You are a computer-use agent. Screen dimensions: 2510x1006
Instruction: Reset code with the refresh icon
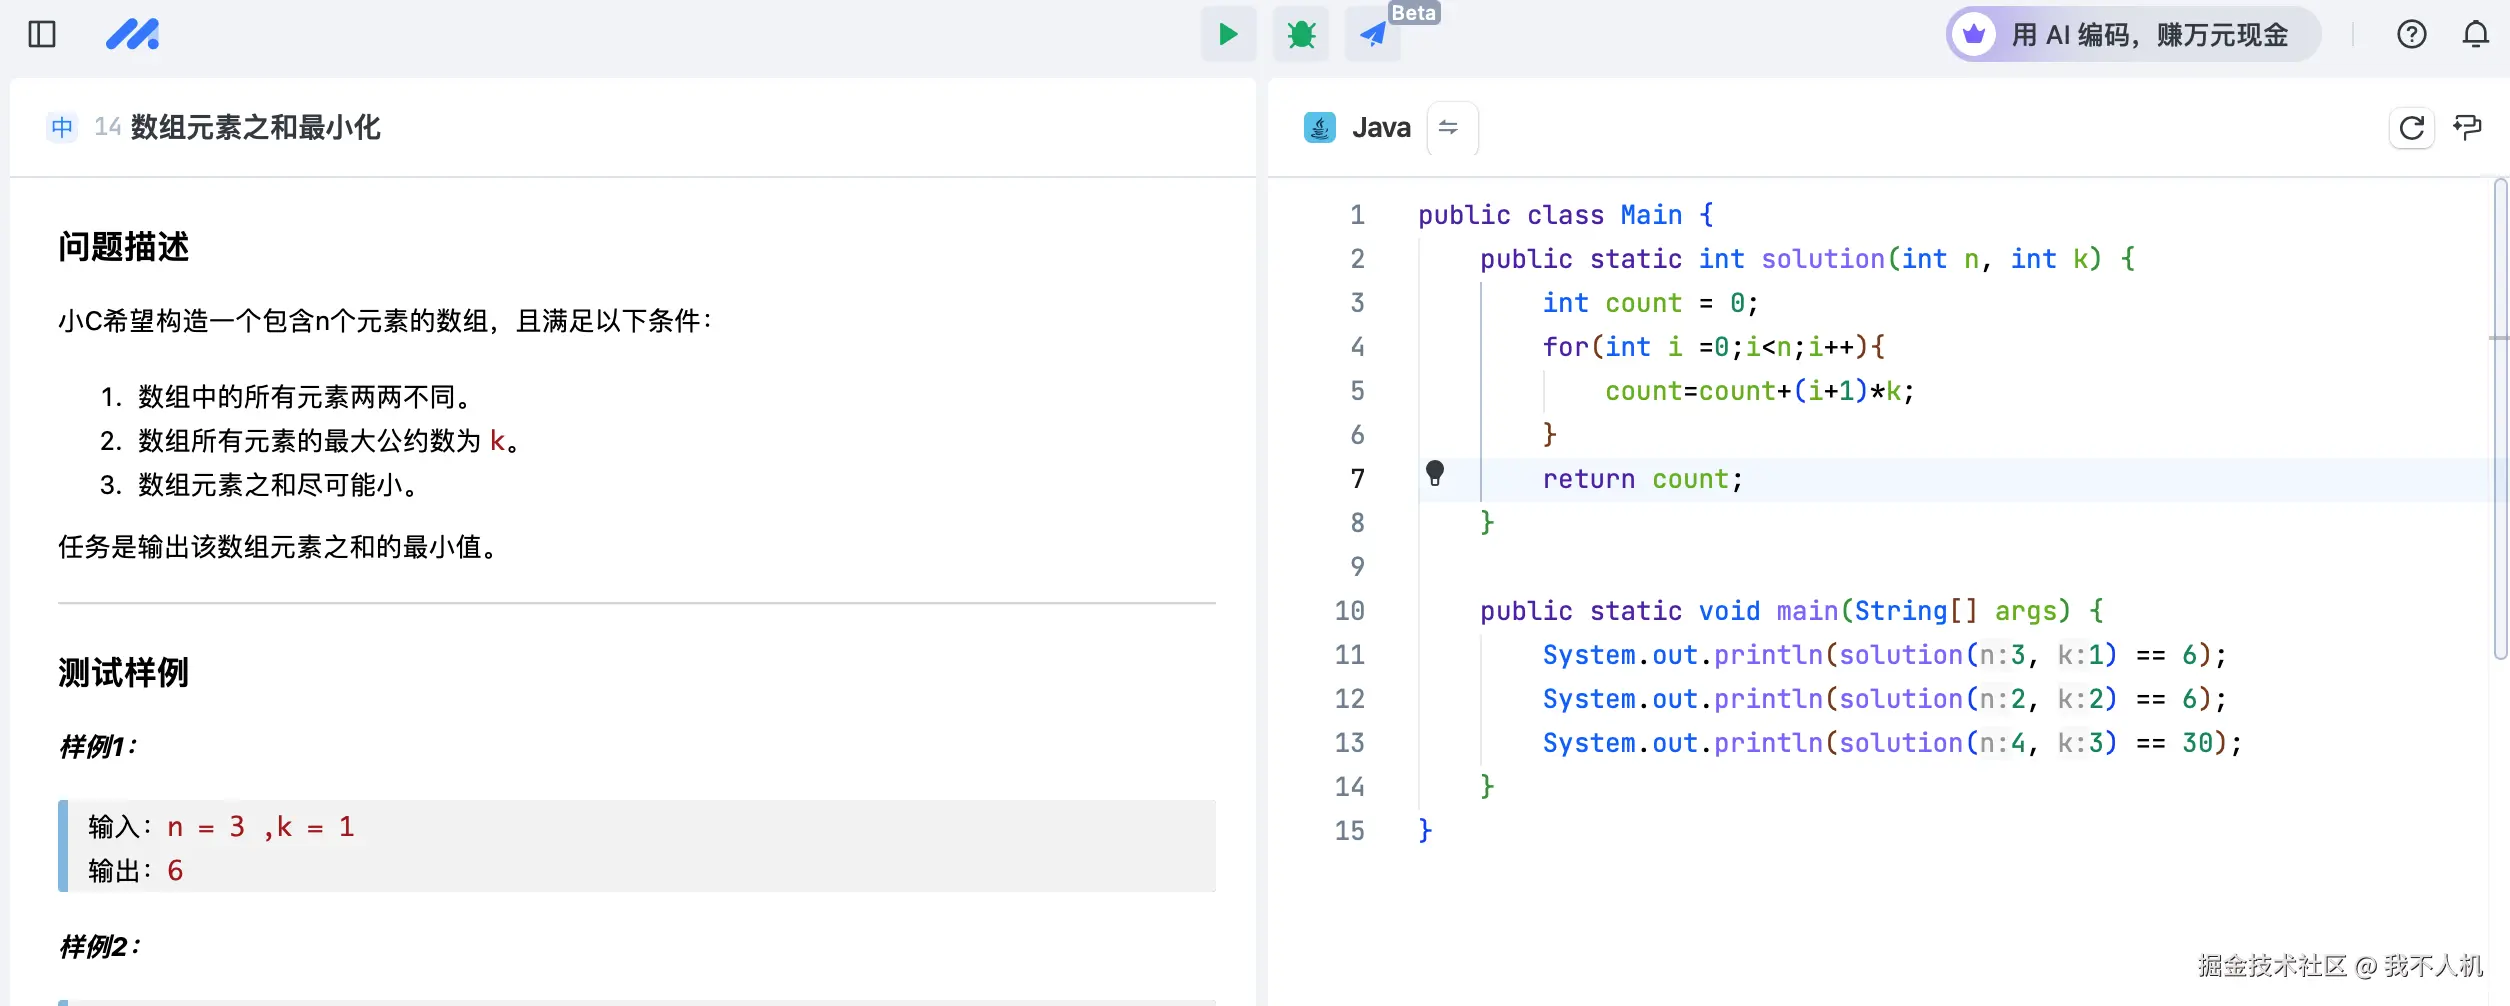coord(2411,128)
